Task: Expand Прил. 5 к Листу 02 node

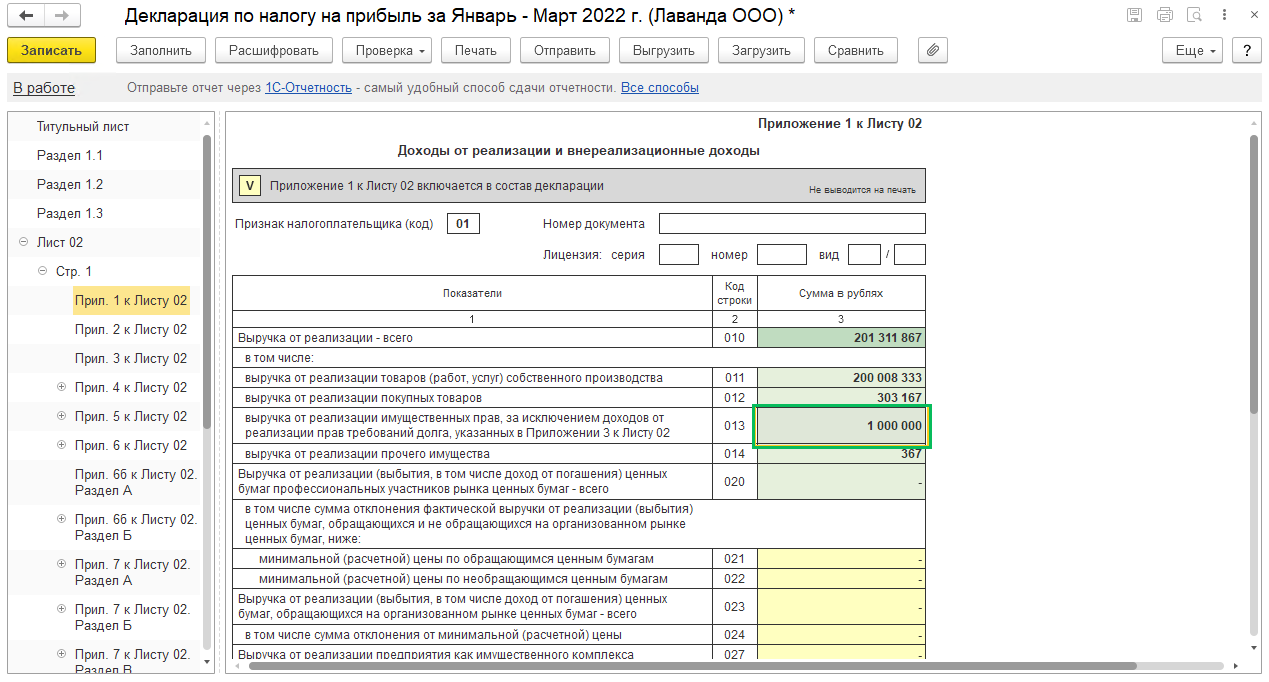Action: (61, 416)
